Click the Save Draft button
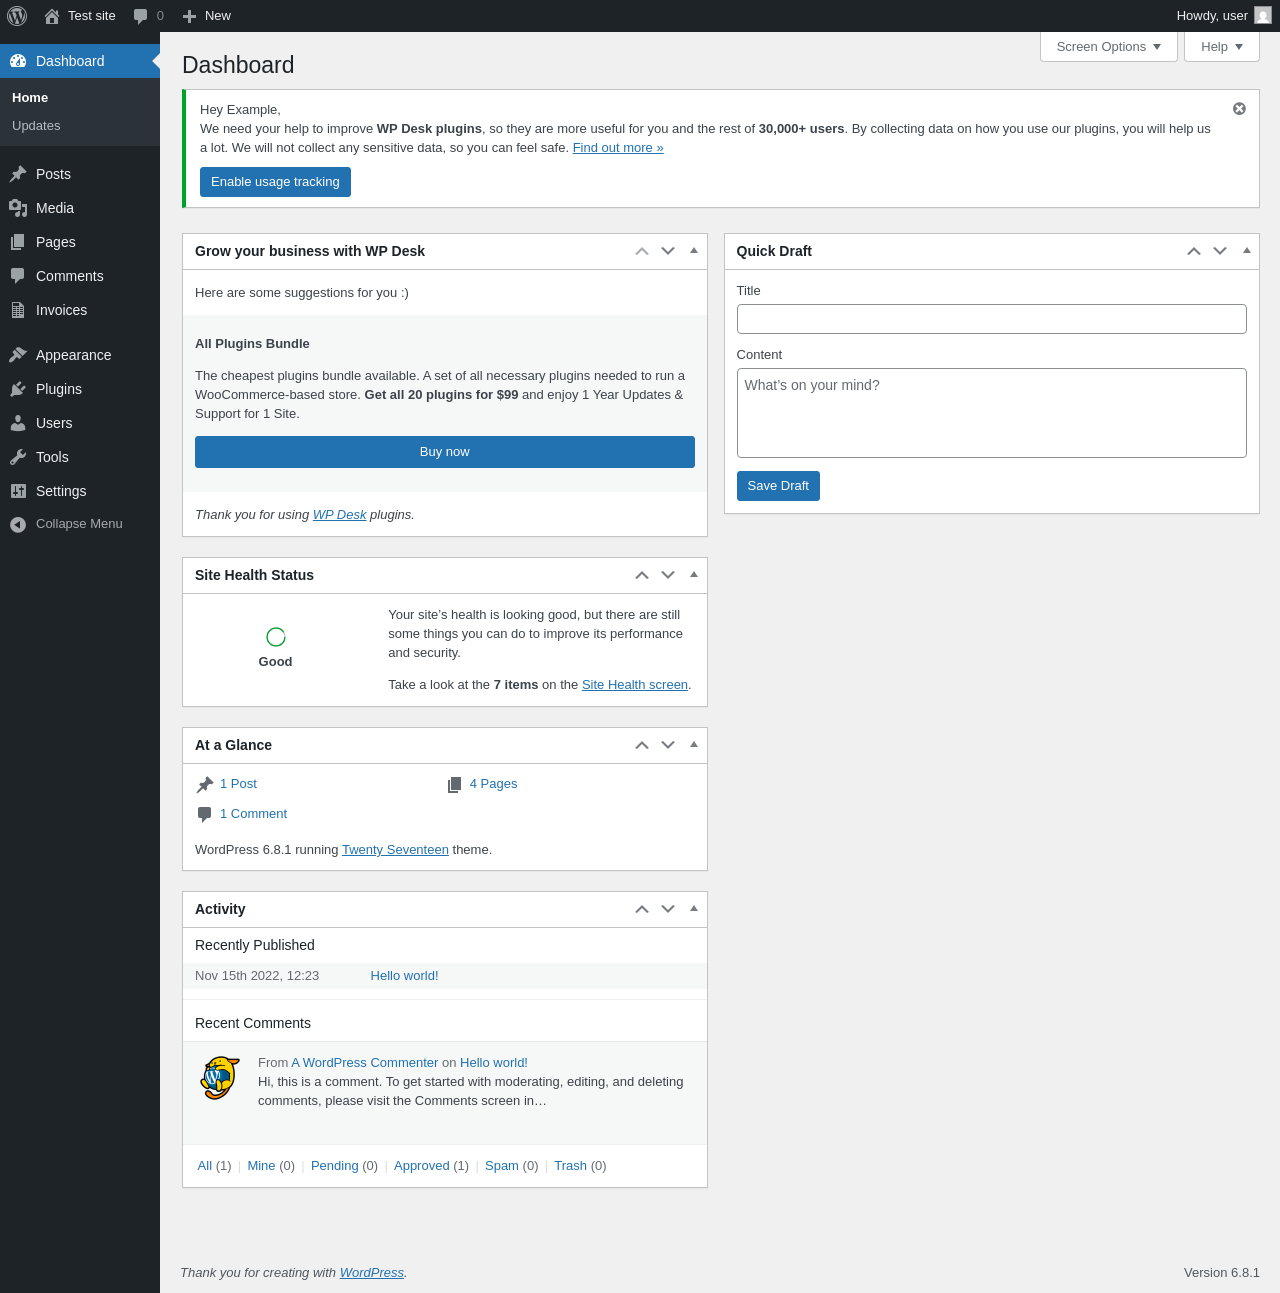This screenshot has height=1293, width=1280. pyautogui.click(x=778, y=486)
